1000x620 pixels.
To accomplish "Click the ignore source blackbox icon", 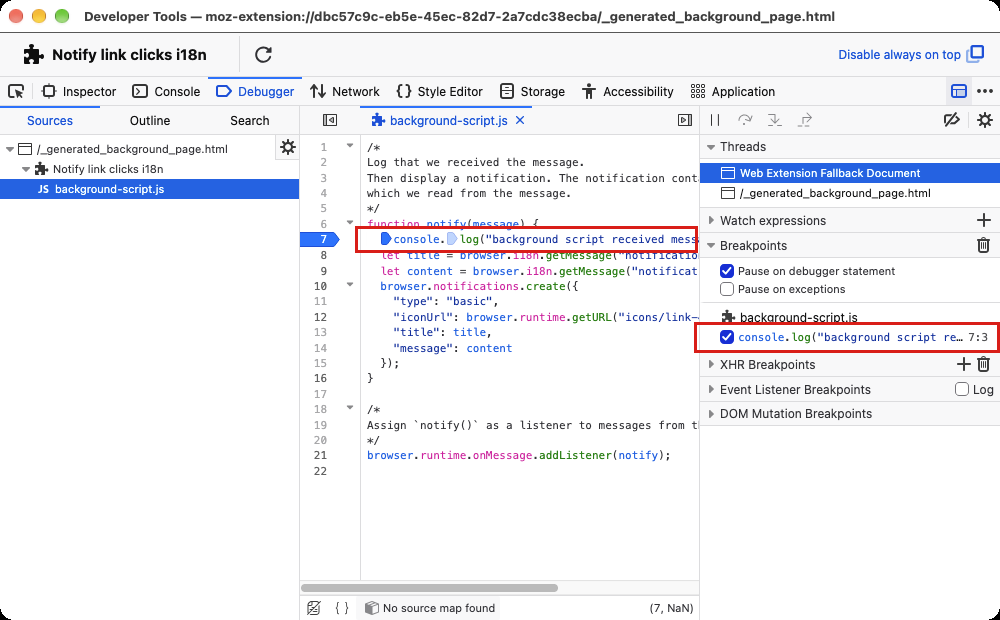I will click(x=314, y=608).
